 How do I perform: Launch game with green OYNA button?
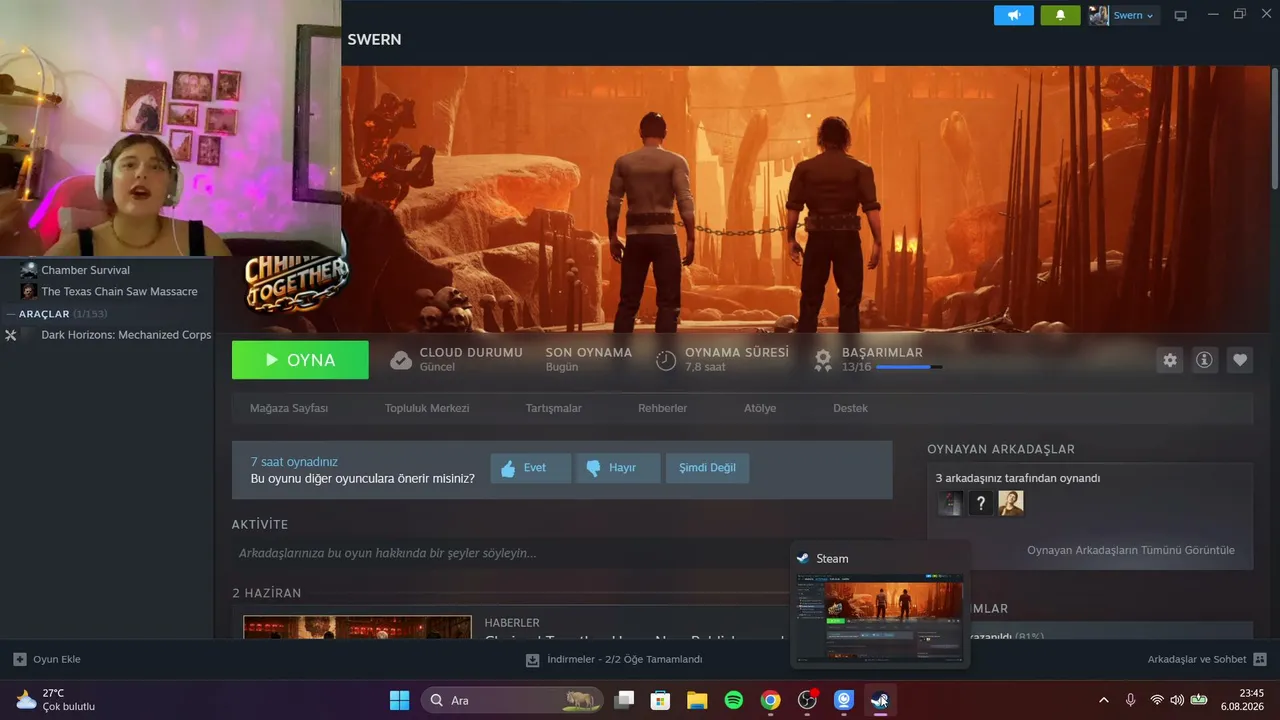tap(300, 360)
